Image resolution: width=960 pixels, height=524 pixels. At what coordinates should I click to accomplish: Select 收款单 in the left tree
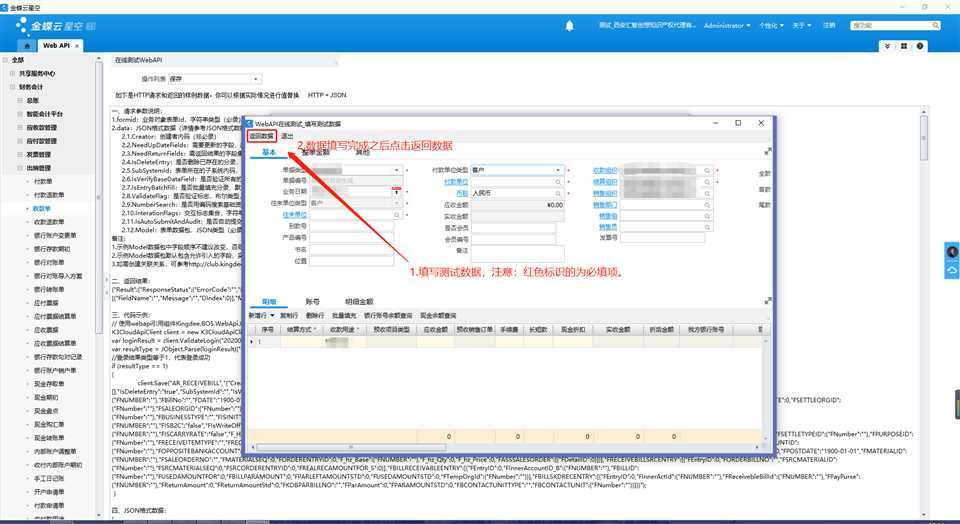coord(42,209)
